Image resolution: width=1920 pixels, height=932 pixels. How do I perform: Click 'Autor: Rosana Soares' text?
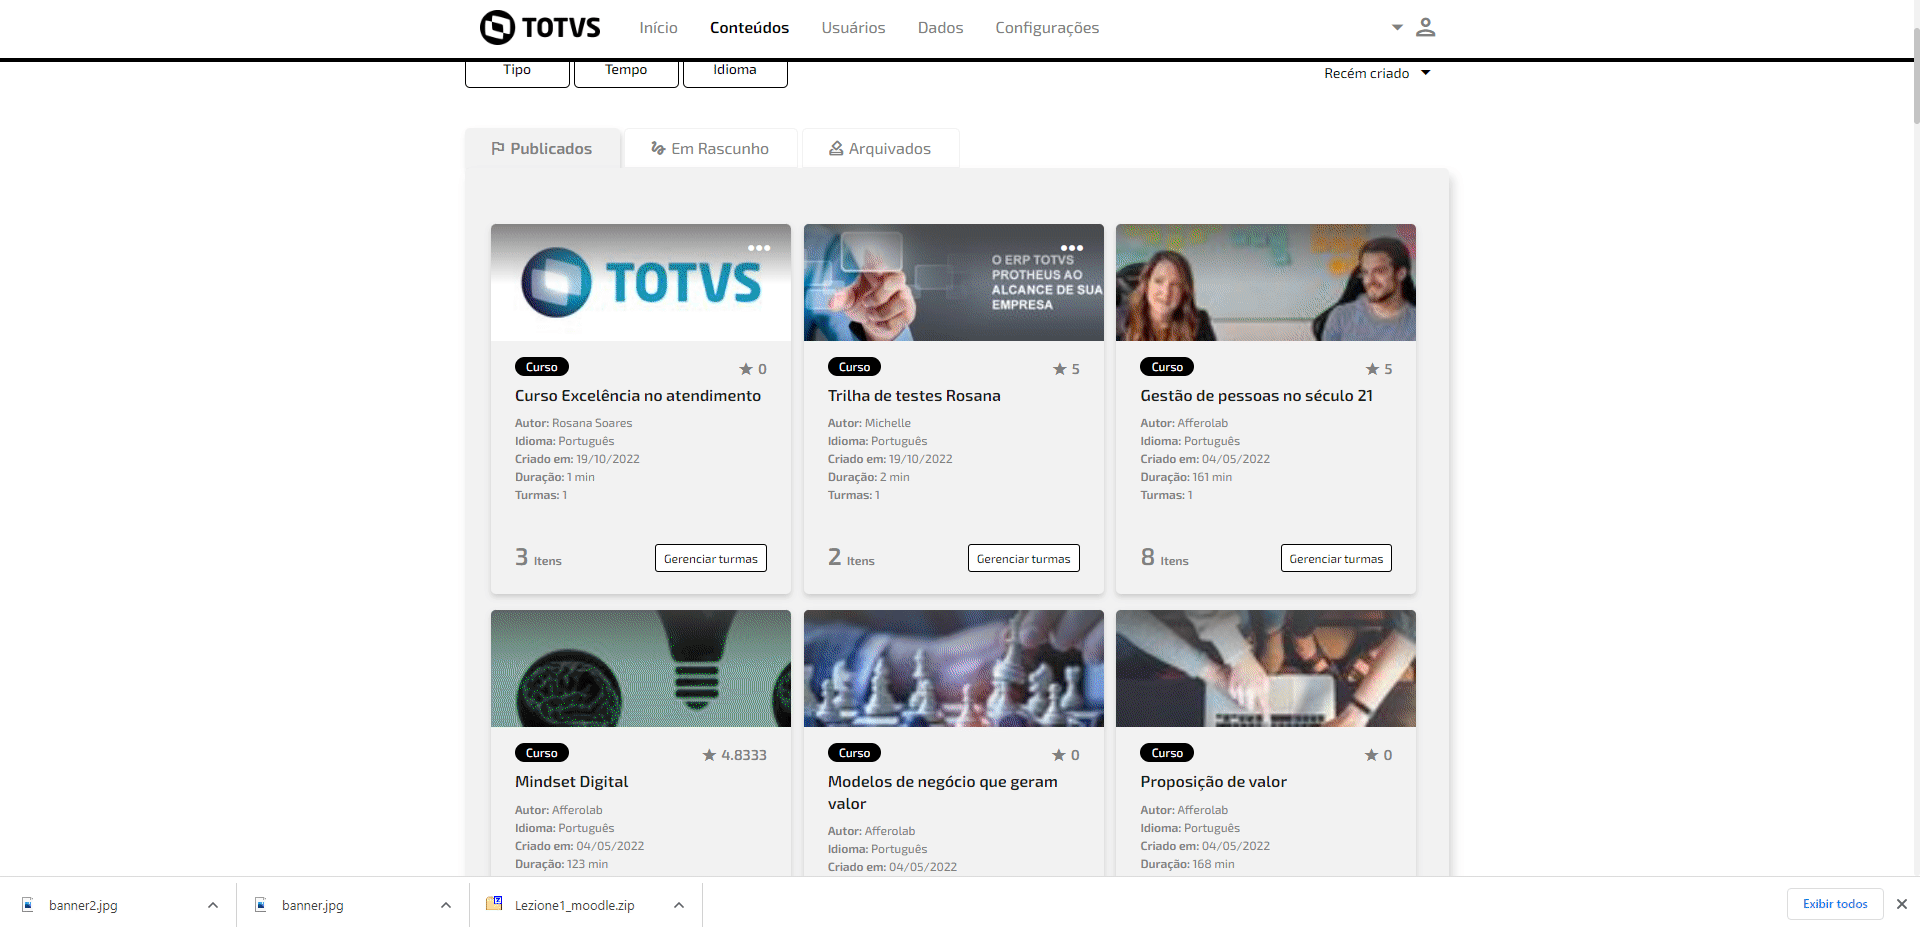(574, 423)
